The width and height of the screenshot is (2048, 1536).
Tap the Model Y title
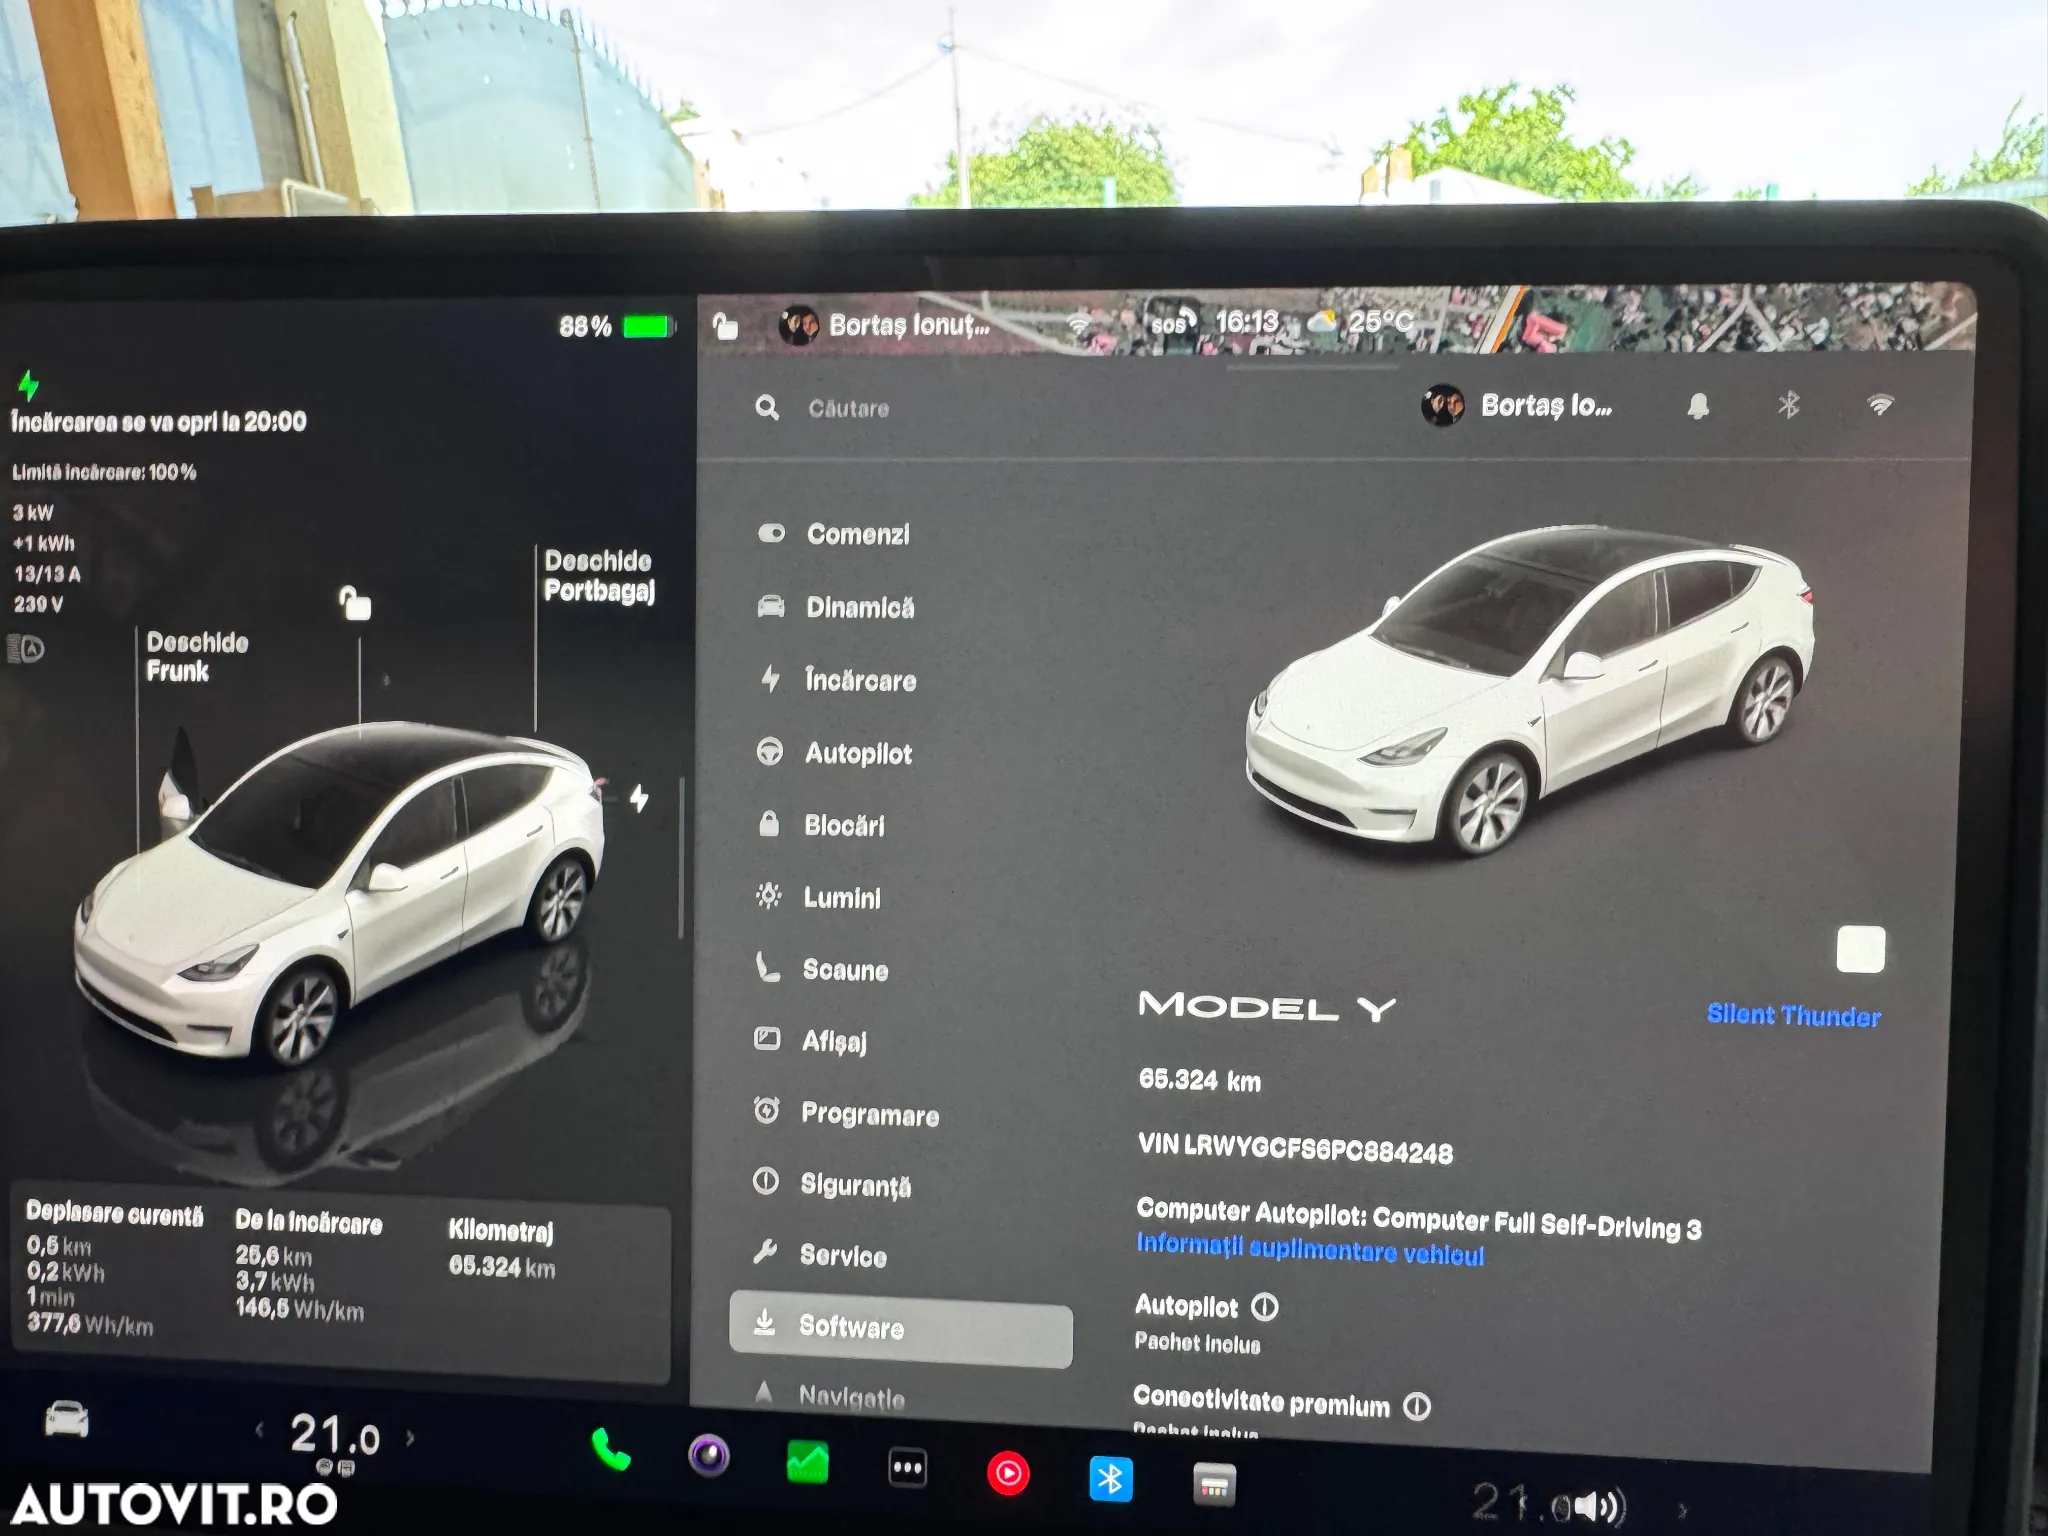click(x=1266, y=1006)
